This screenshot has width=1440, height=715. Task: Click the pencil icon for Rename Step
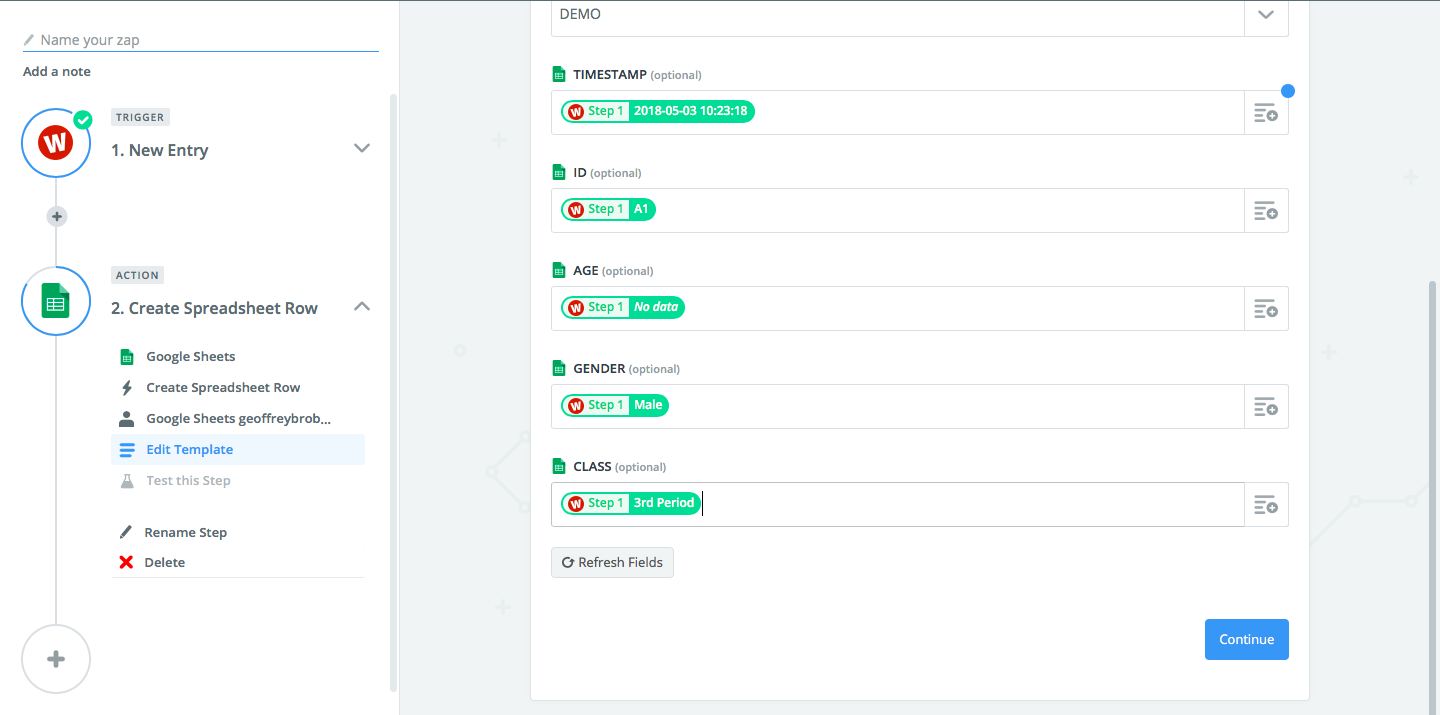(x=126, y=532)
